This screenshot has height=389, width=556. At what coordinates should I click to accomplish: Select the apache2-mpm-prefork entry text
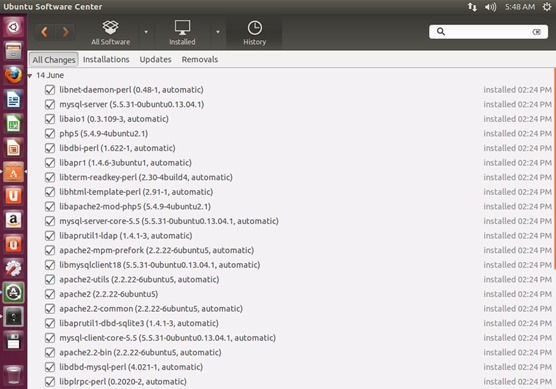click(156, 250)
